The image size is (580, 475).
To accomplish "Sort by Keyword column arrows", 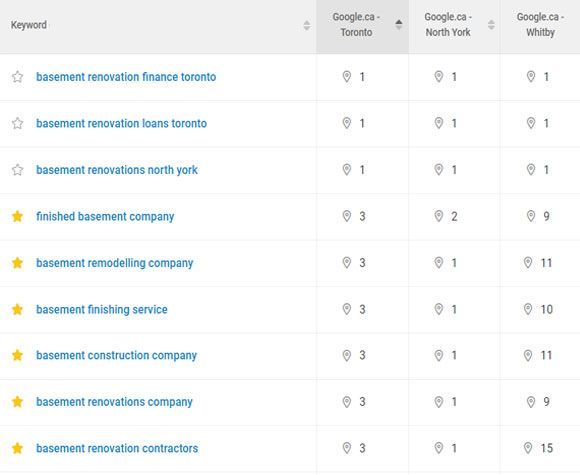I will (x=307, y=26).
